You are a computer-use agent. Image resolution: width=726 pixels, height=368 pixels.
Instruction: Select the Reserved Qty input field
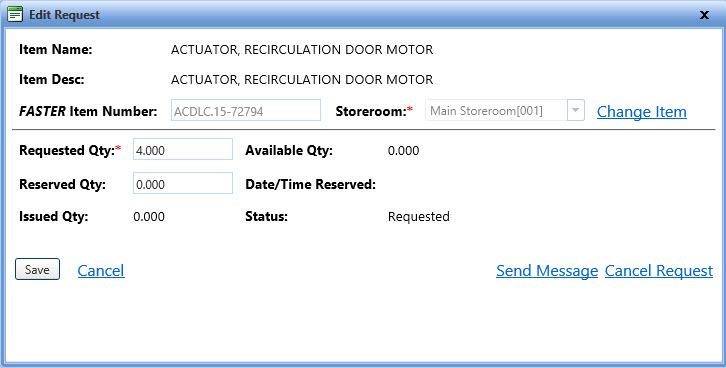click(x=183, y=183)
